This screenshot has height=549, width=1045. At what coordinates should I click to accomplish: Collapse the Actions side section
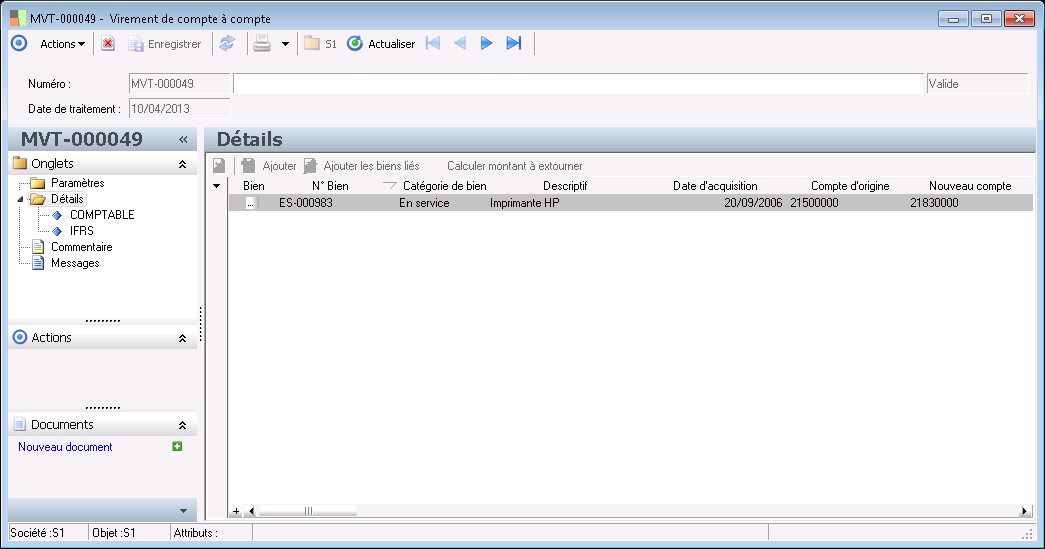coord(182,338)
